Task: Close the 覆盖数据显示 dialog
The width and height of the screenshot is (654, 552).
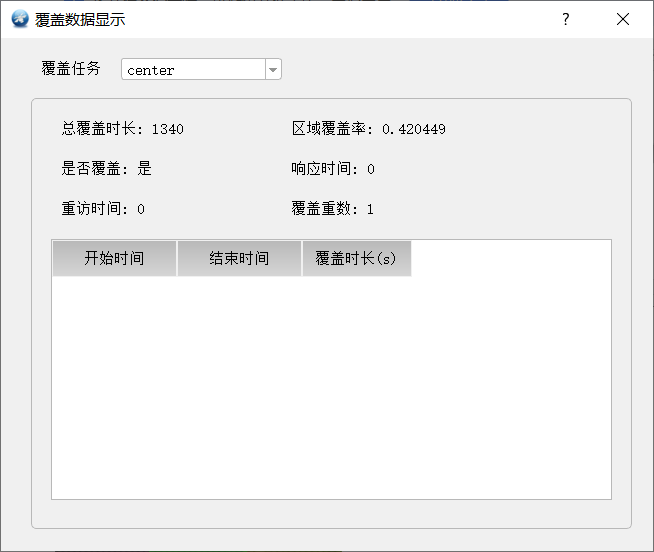Action: [x=623, y=19]
